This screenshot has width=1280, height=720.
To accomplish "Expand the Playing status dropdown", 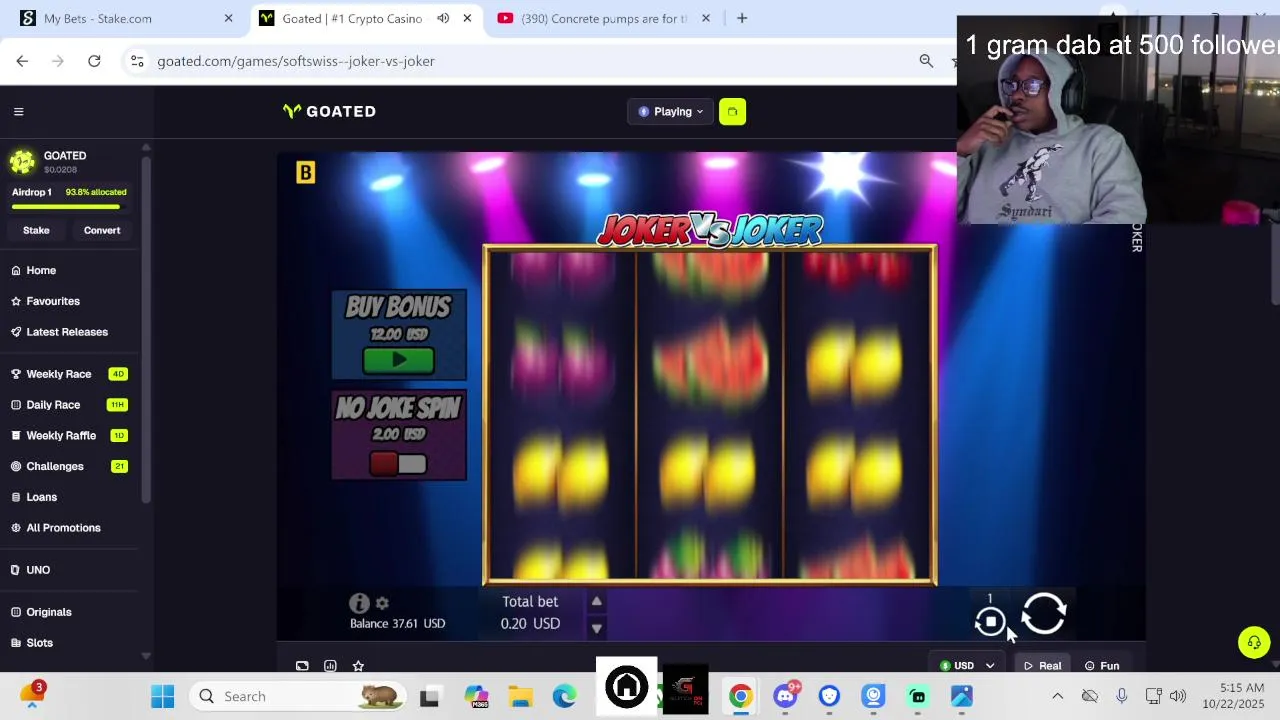I will coord(670,111).
